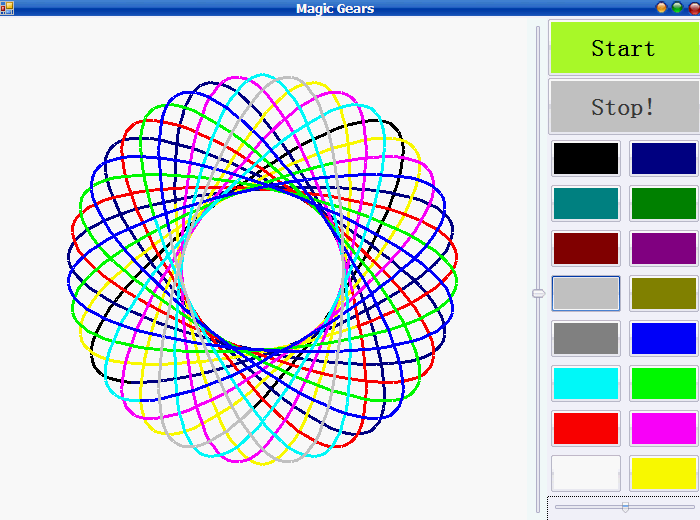700x520 pixels.
Task: Click the horizontal slider thumb at bottom
Action: coord(625,507)
